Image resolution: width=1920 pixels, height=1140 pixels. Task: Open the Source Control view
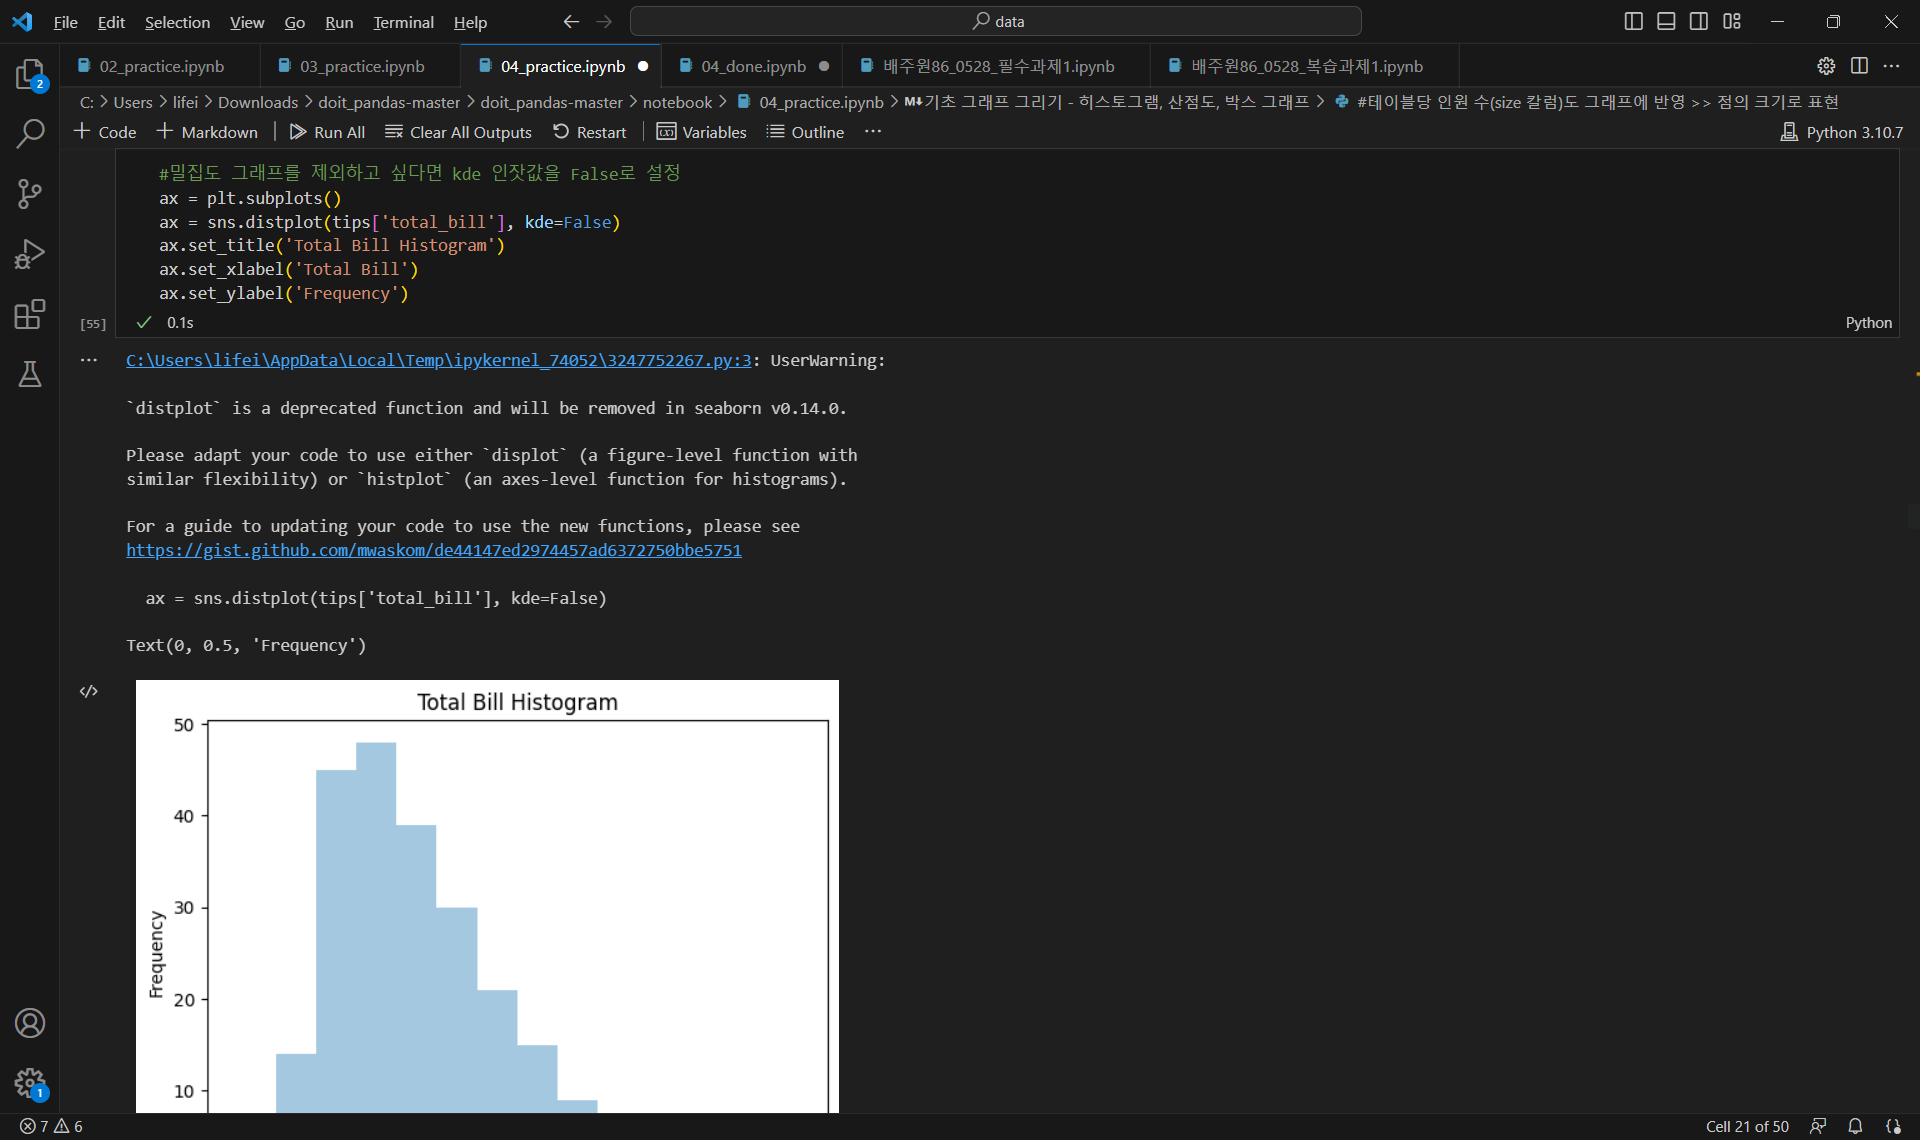pos(30,194)
